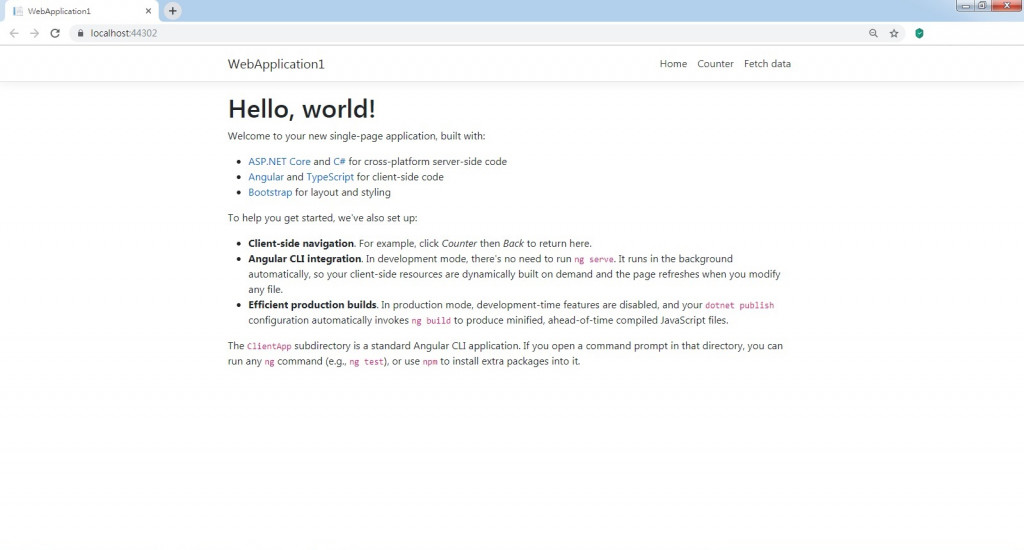Open the Bootstrap link
This screenshot has height=550, width=1024.
pyautogui.click(x=270, y=192)
